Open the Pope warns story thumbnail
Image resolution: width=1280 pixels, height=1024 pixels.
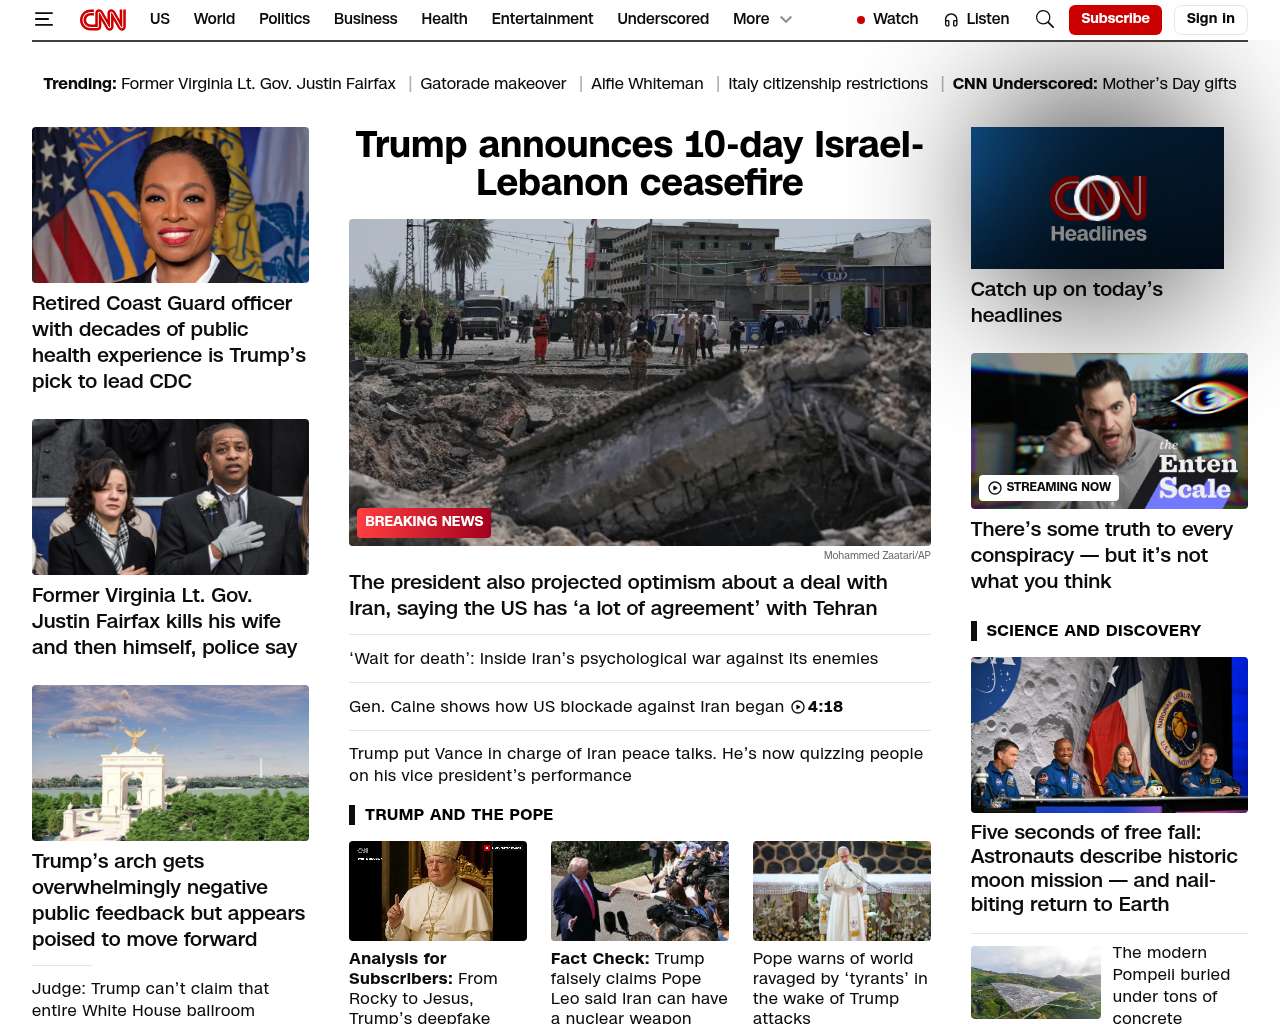(842, 891)
